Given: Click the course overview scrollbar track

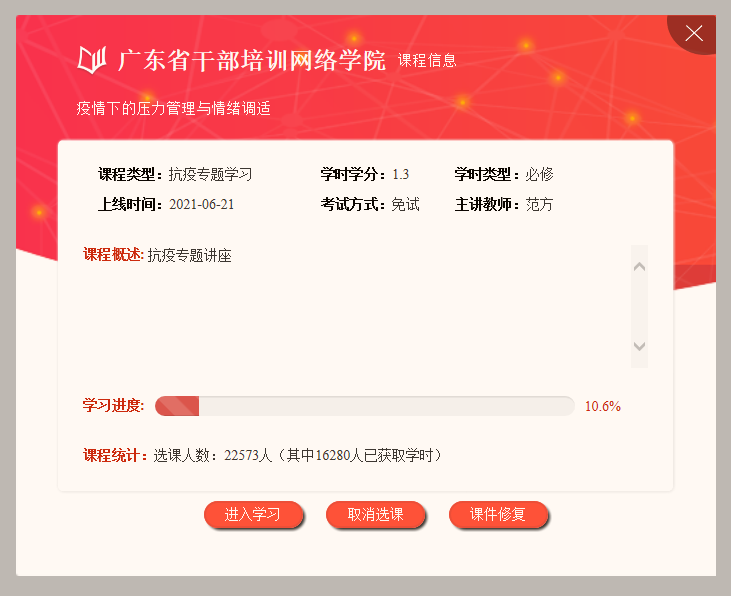Looking at the screenshot, I should tap(639, 306).
